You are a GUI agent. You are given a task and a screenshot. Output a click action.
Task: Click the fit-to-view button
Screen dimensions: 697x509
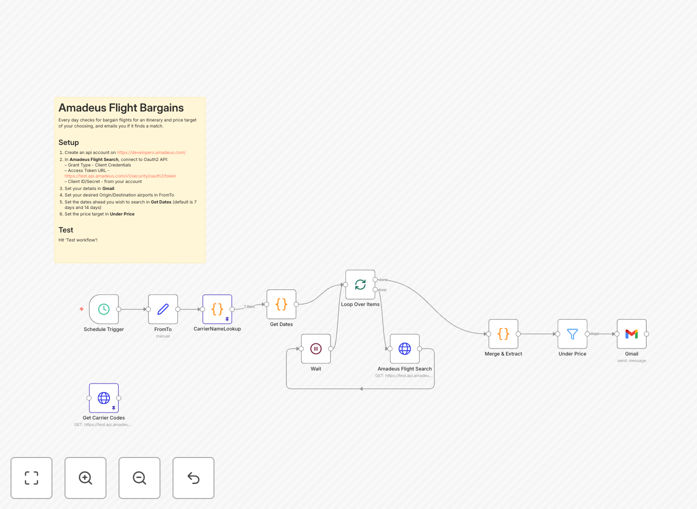coord(32,478)
